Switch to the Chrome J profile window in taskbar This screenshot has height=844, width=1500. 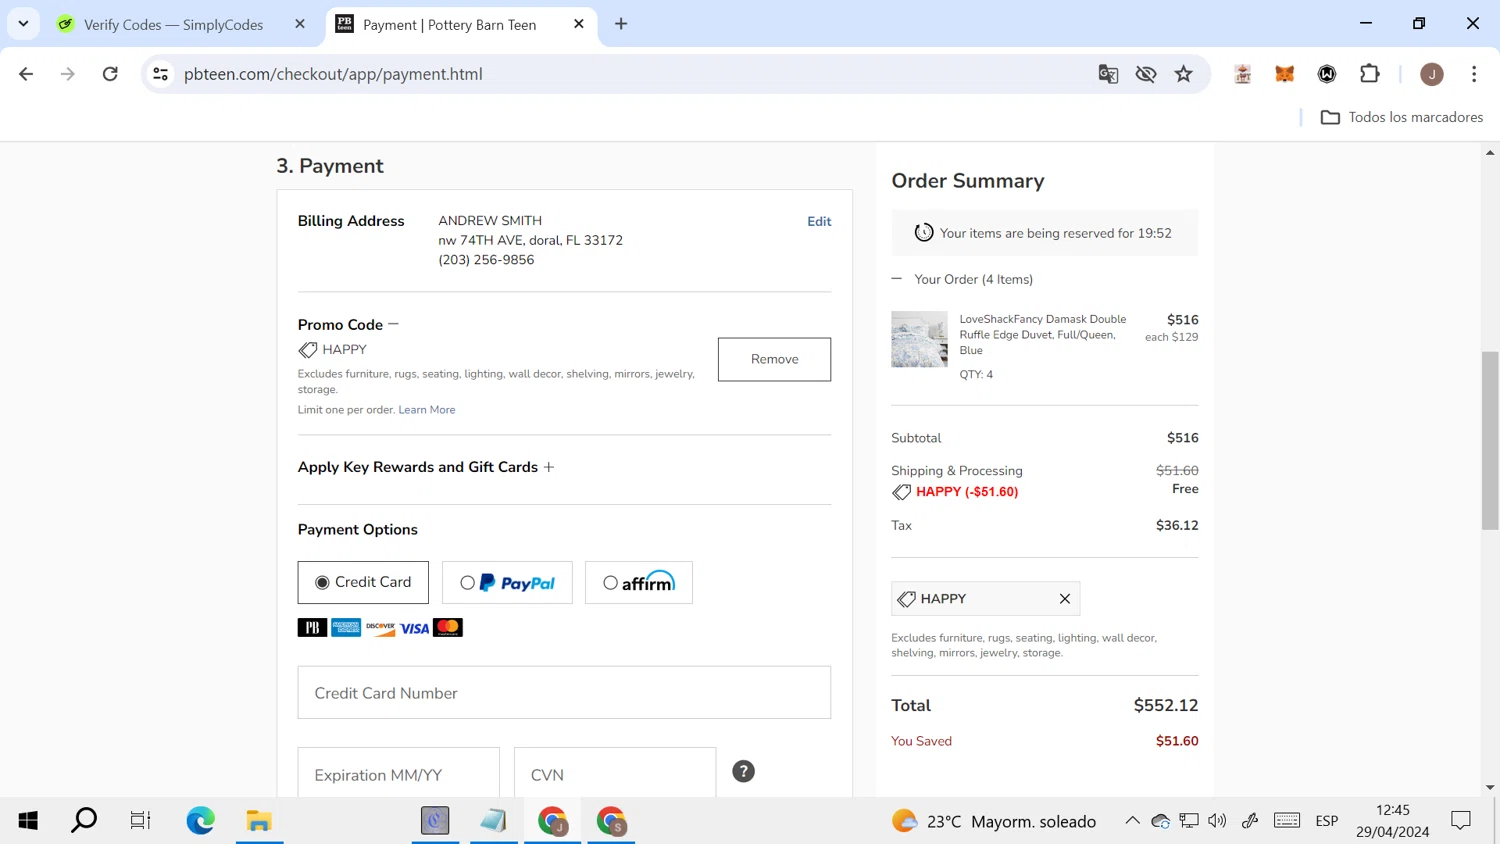[552, 821]
